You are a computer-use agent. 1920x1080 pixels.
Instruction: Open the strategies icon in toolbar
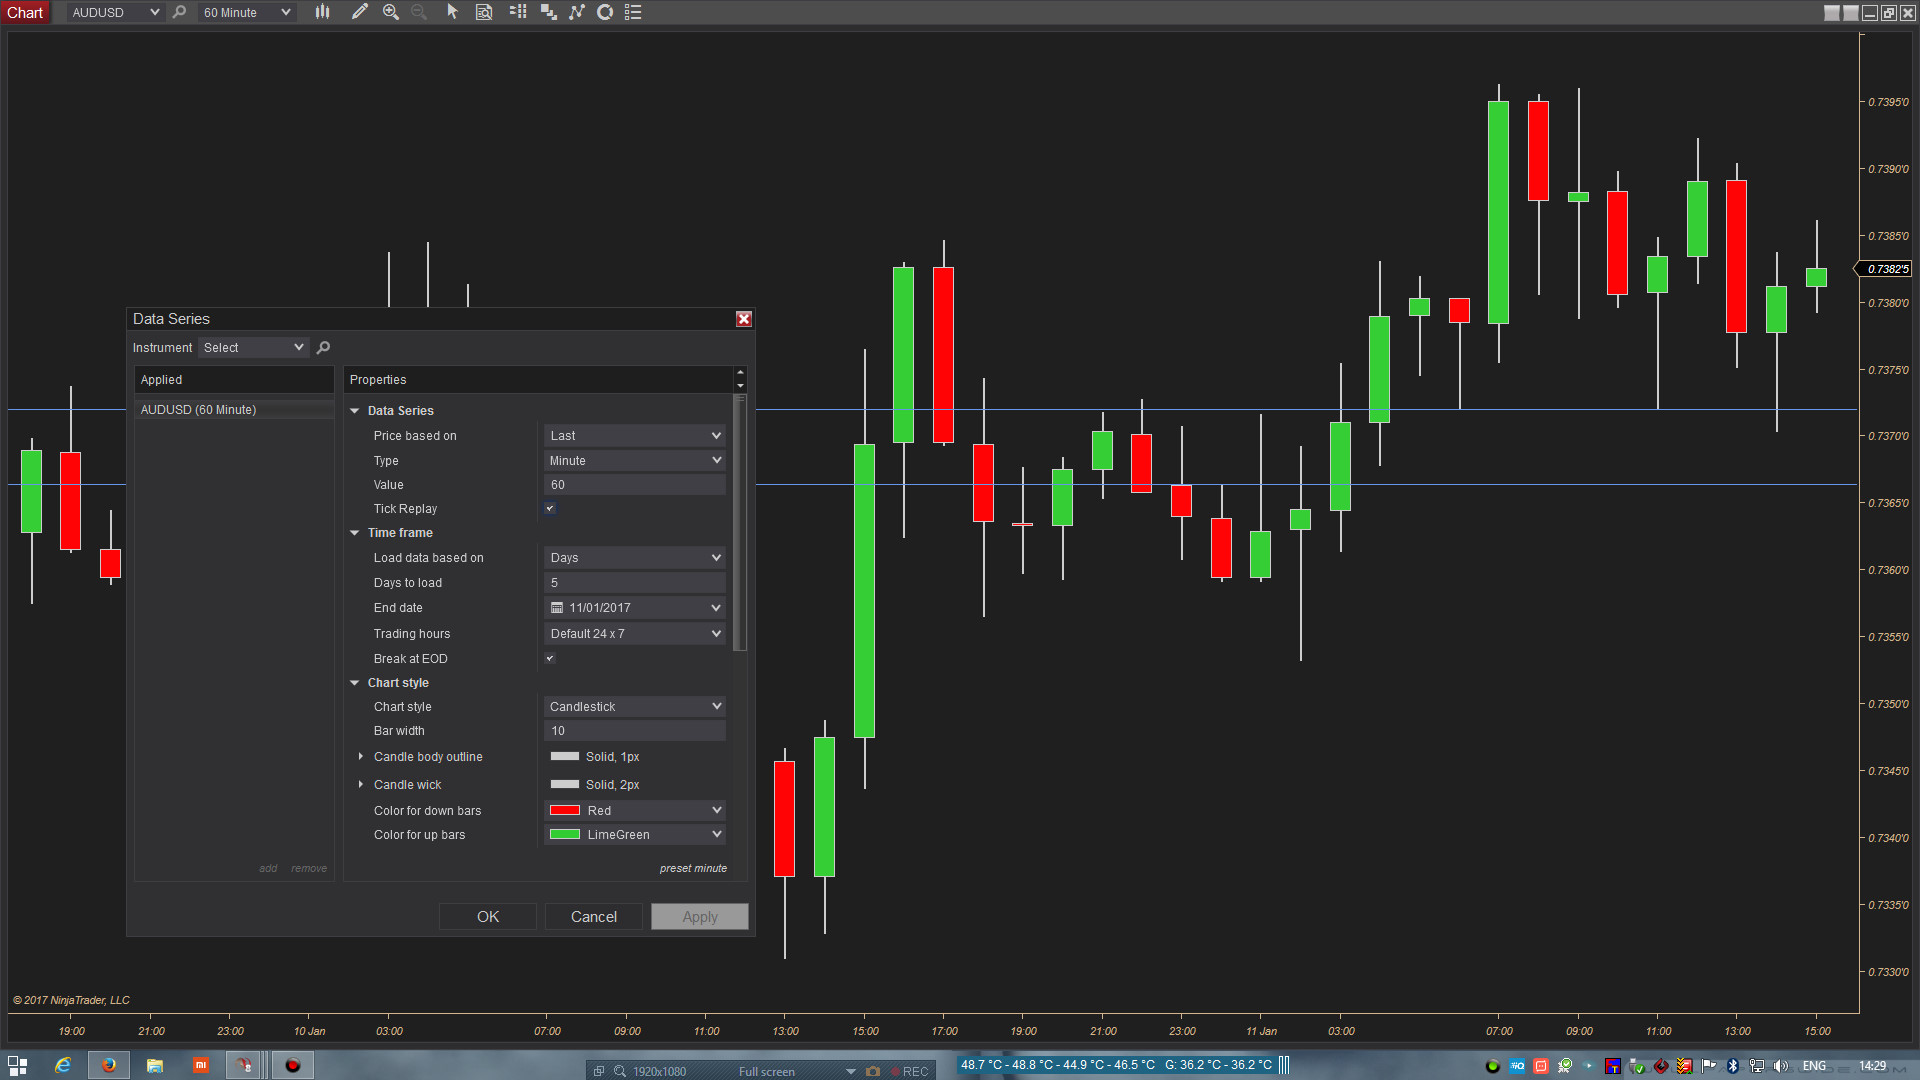pyautogui.click(x=605, y=12)
